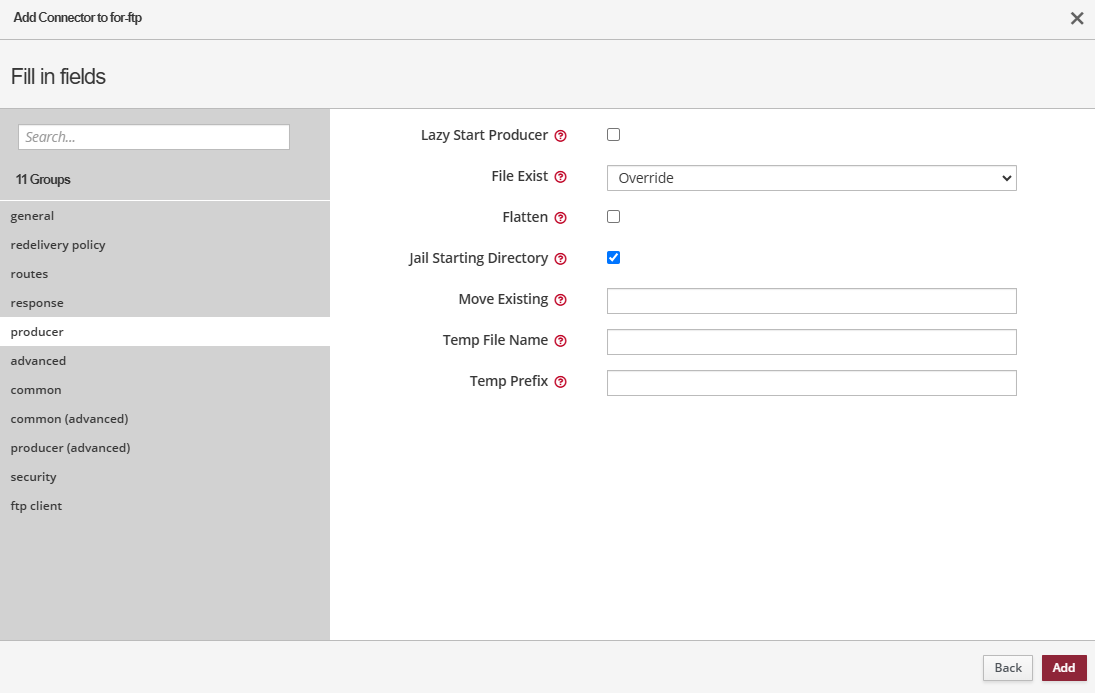Go to the ftp client group
The width and height of the screenshot is (1095, 693).
(x=36, y=506)
